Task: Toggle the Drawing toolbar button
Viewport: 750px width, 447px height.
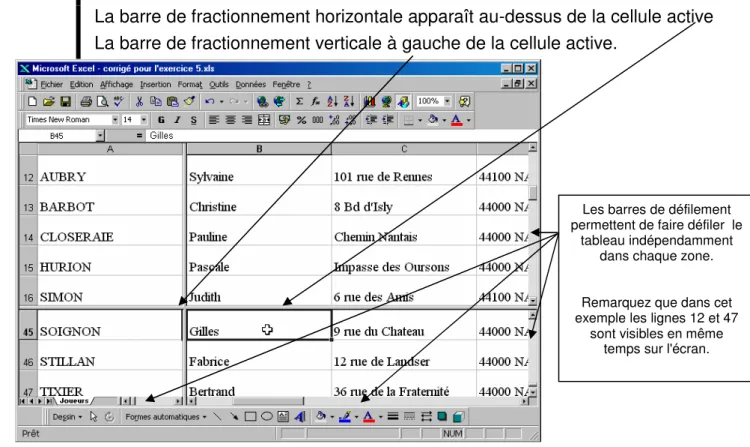Action: (403, 101)
